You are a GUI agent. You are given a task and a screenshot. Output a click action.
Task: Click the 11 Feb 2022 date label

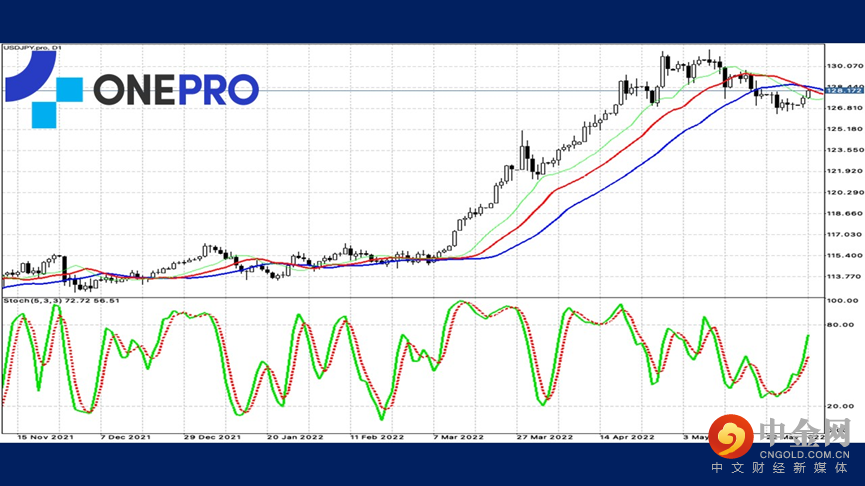click(377, 437)
